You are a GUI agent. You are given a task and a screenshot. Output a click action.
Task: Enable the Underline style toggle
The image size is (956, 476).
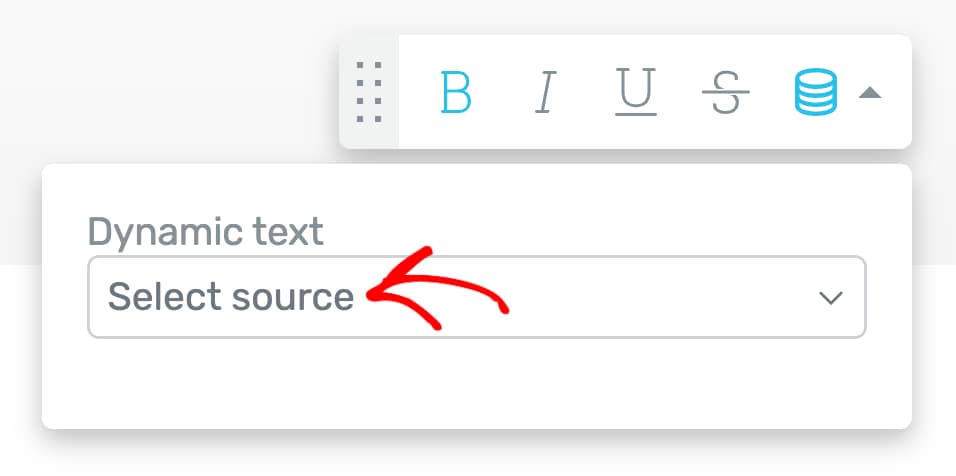click(636, 92)
